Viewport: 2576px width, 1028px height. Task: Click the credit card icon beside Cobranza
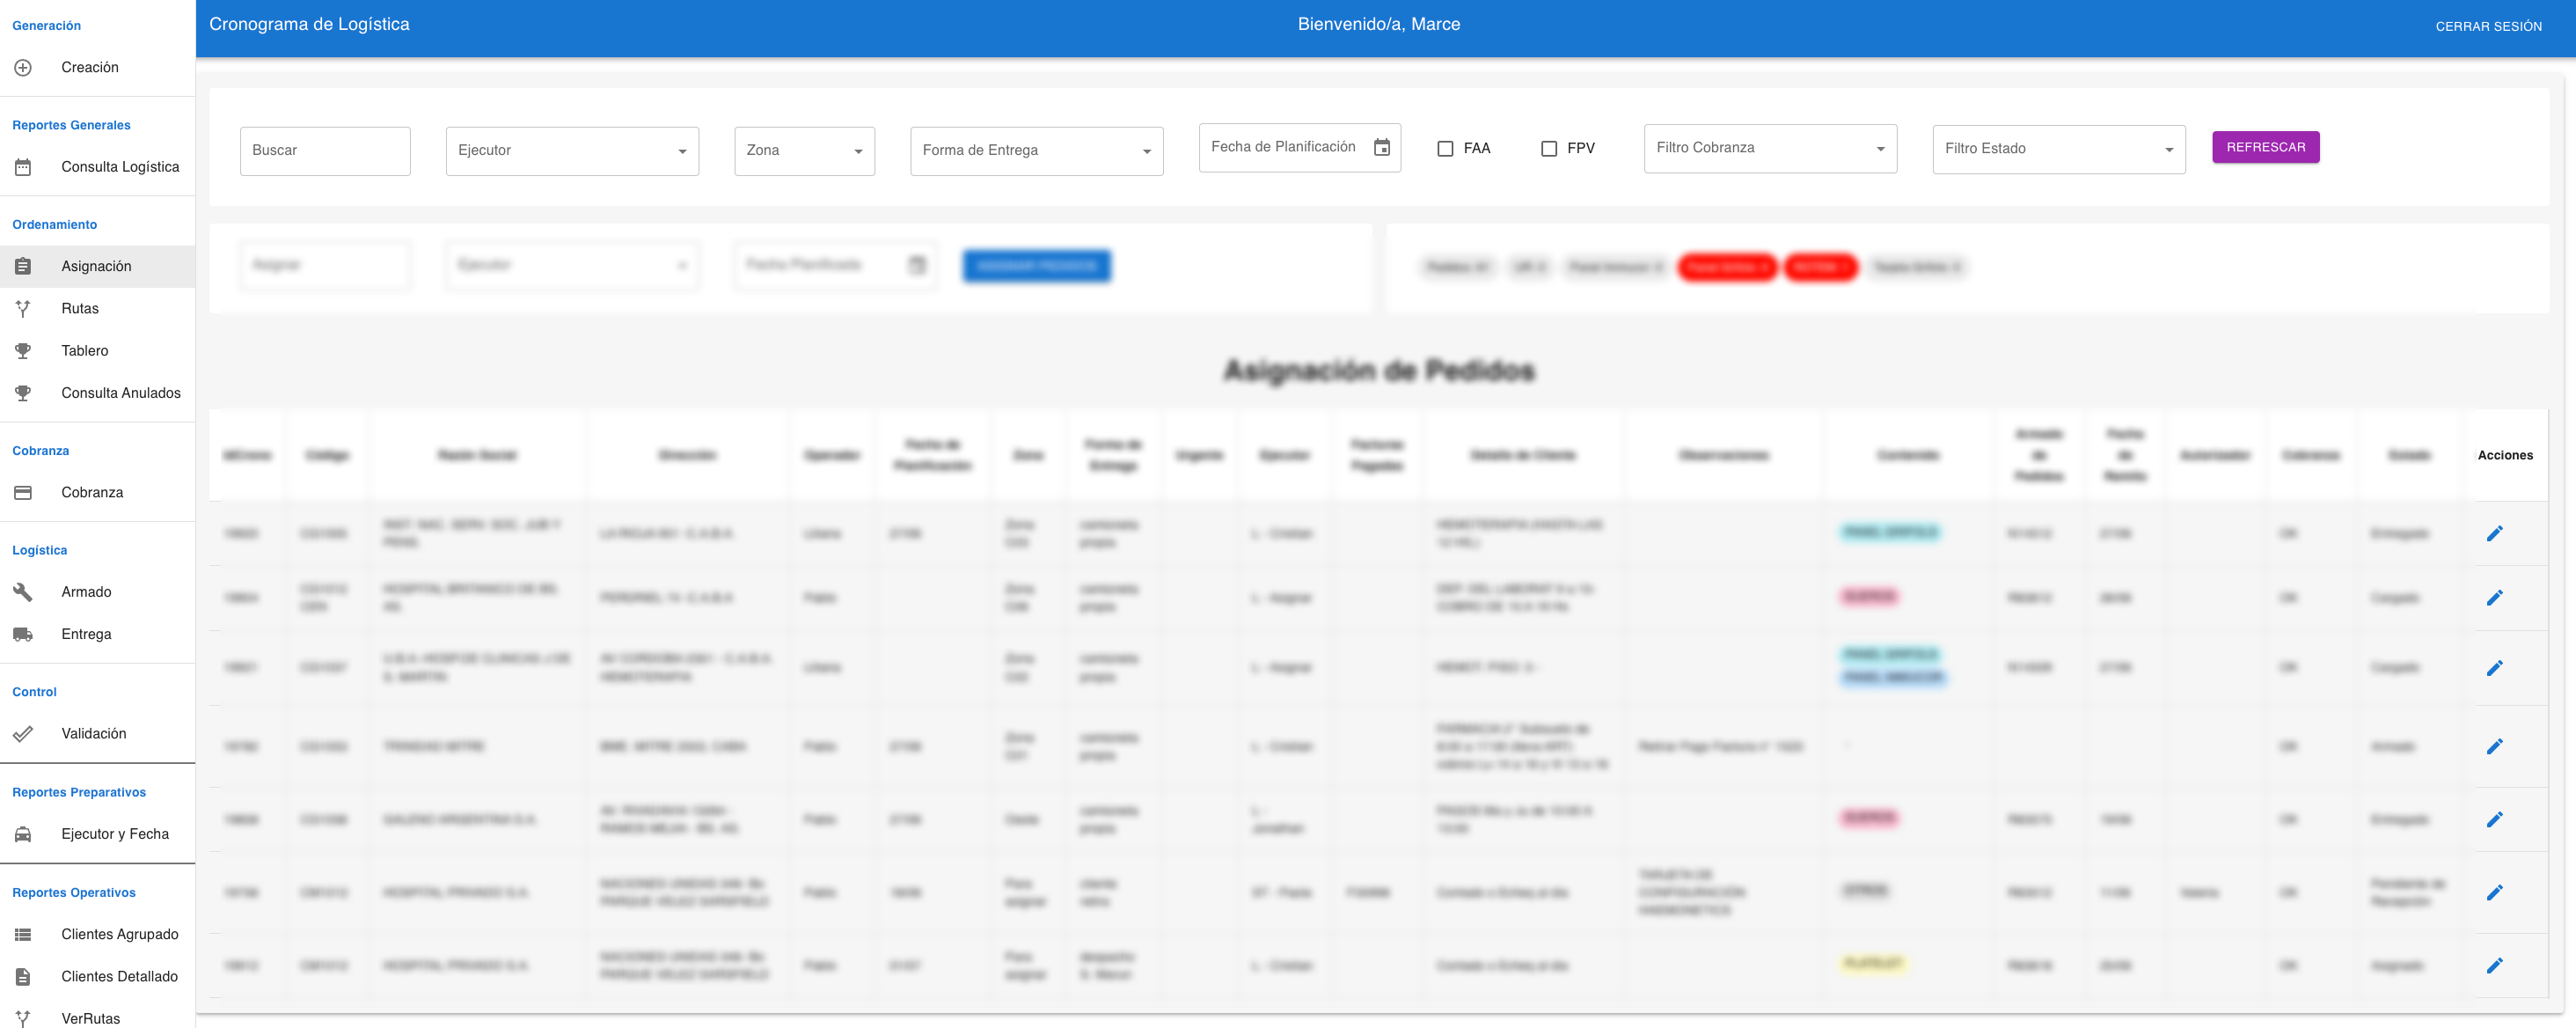click(23, 493)
